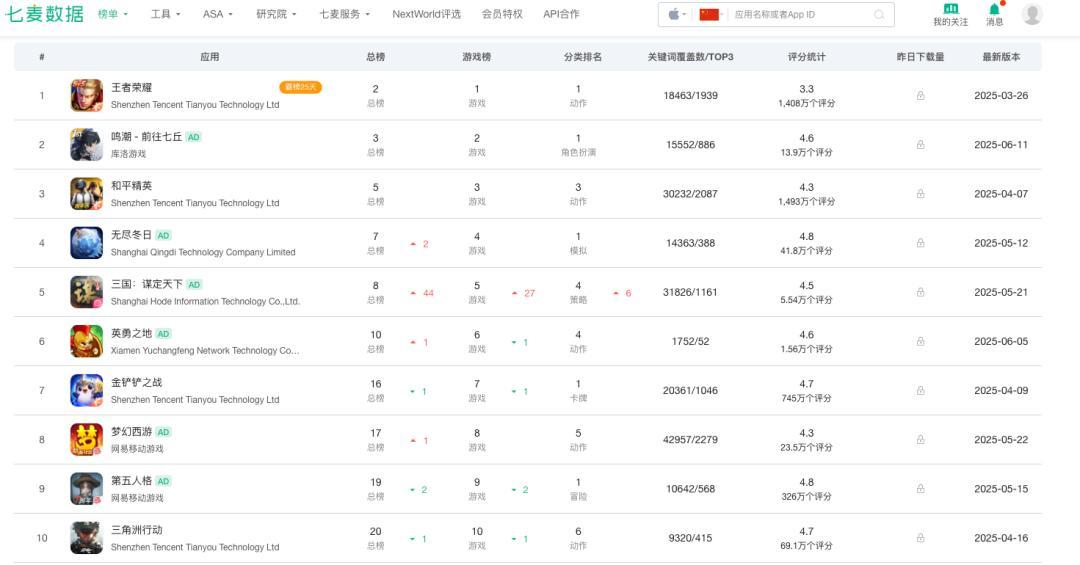Go to NextWorld评选 page
1080x565 pixels.
coord(426,15)
